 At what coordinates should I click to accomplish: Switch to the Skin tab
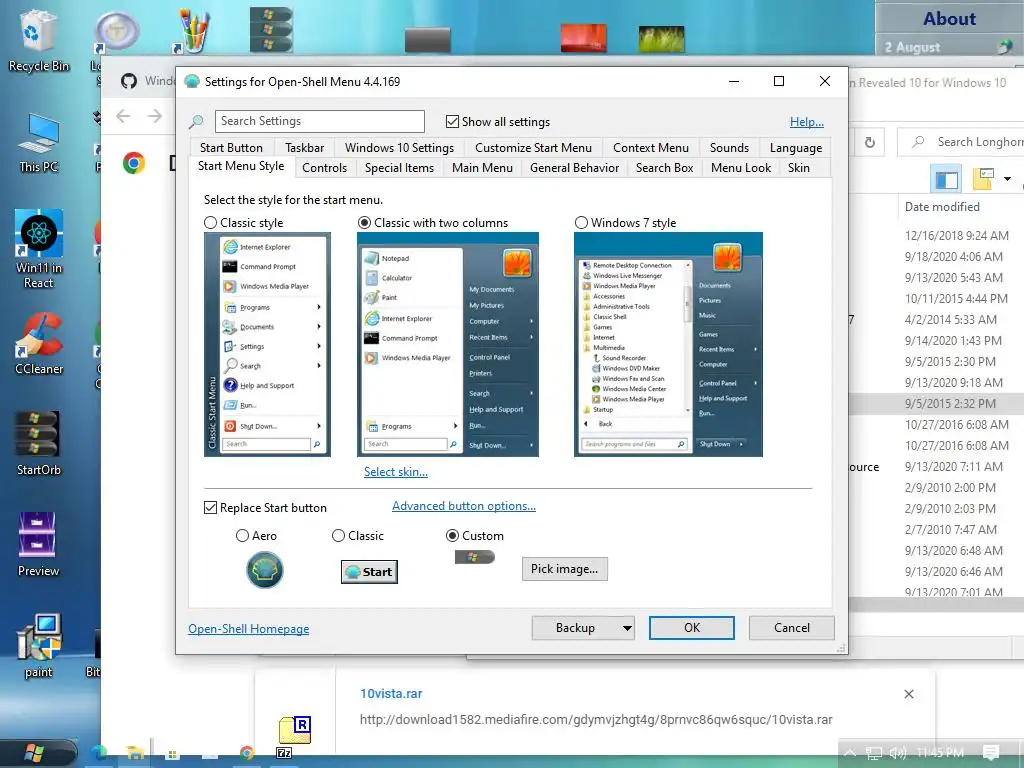[x=798, y=168]
